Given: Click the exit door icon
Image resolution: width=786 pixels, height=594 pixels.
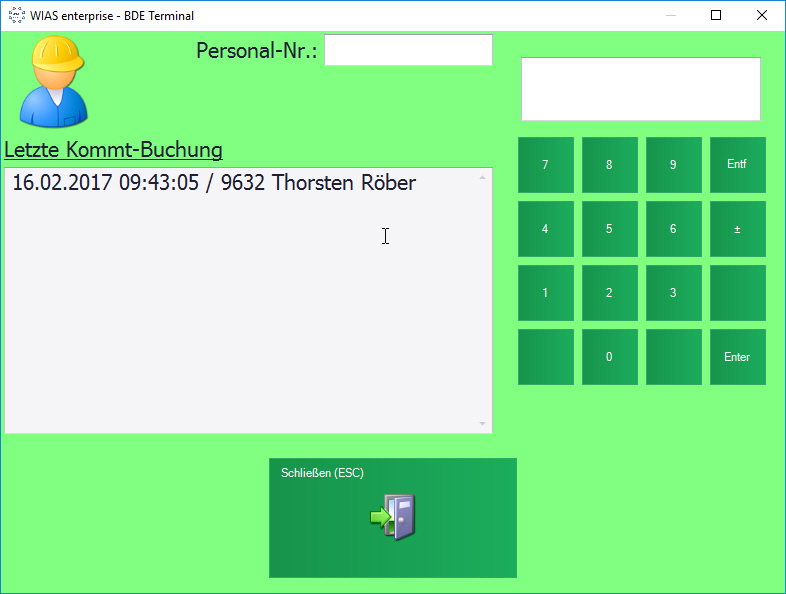Looking at the screenshot, I should 393,517.
